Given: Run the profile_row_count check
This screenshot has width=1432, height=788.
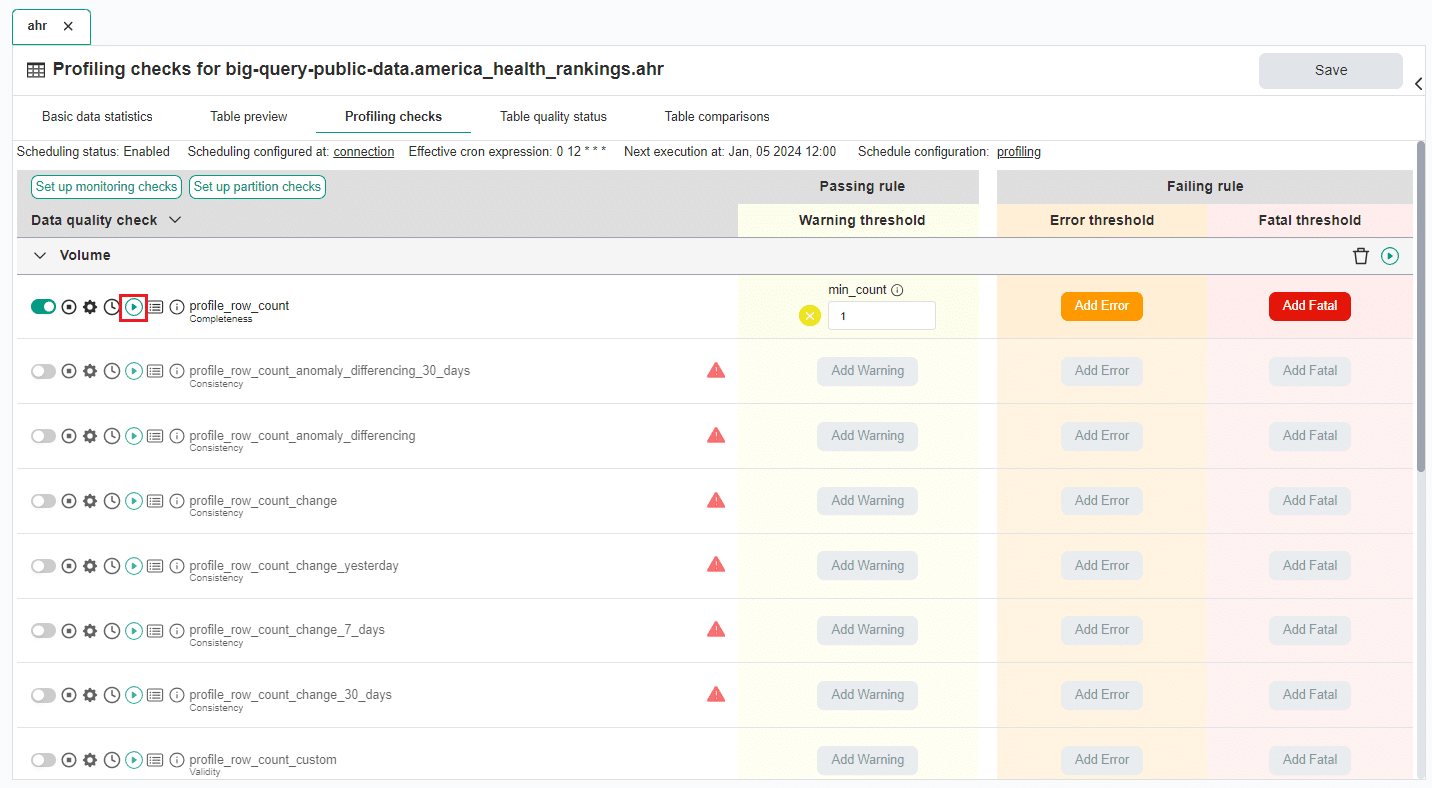Looking at the screenshot, I should tap(133, 307).
